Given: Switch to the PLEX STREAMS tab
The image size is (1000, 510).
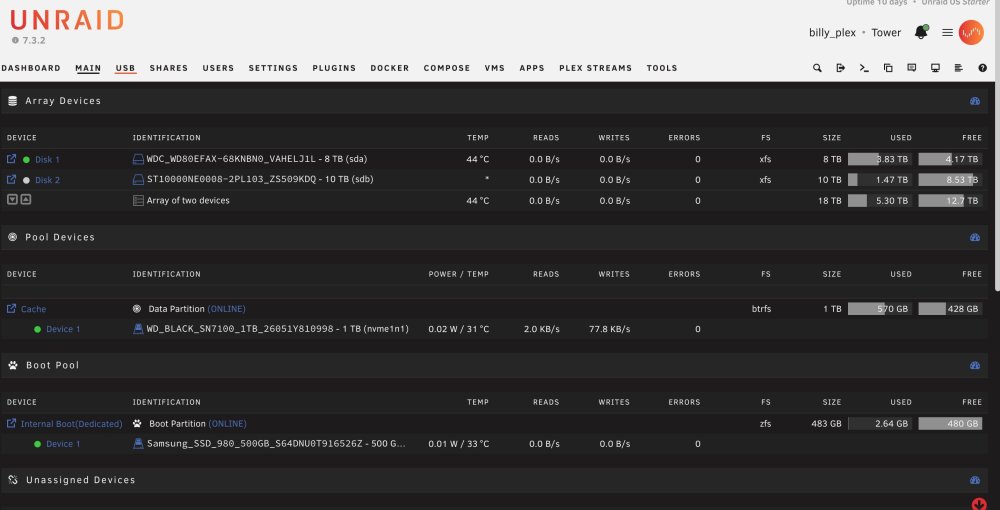Looking at the screenshot, I should tap(595, 68).
